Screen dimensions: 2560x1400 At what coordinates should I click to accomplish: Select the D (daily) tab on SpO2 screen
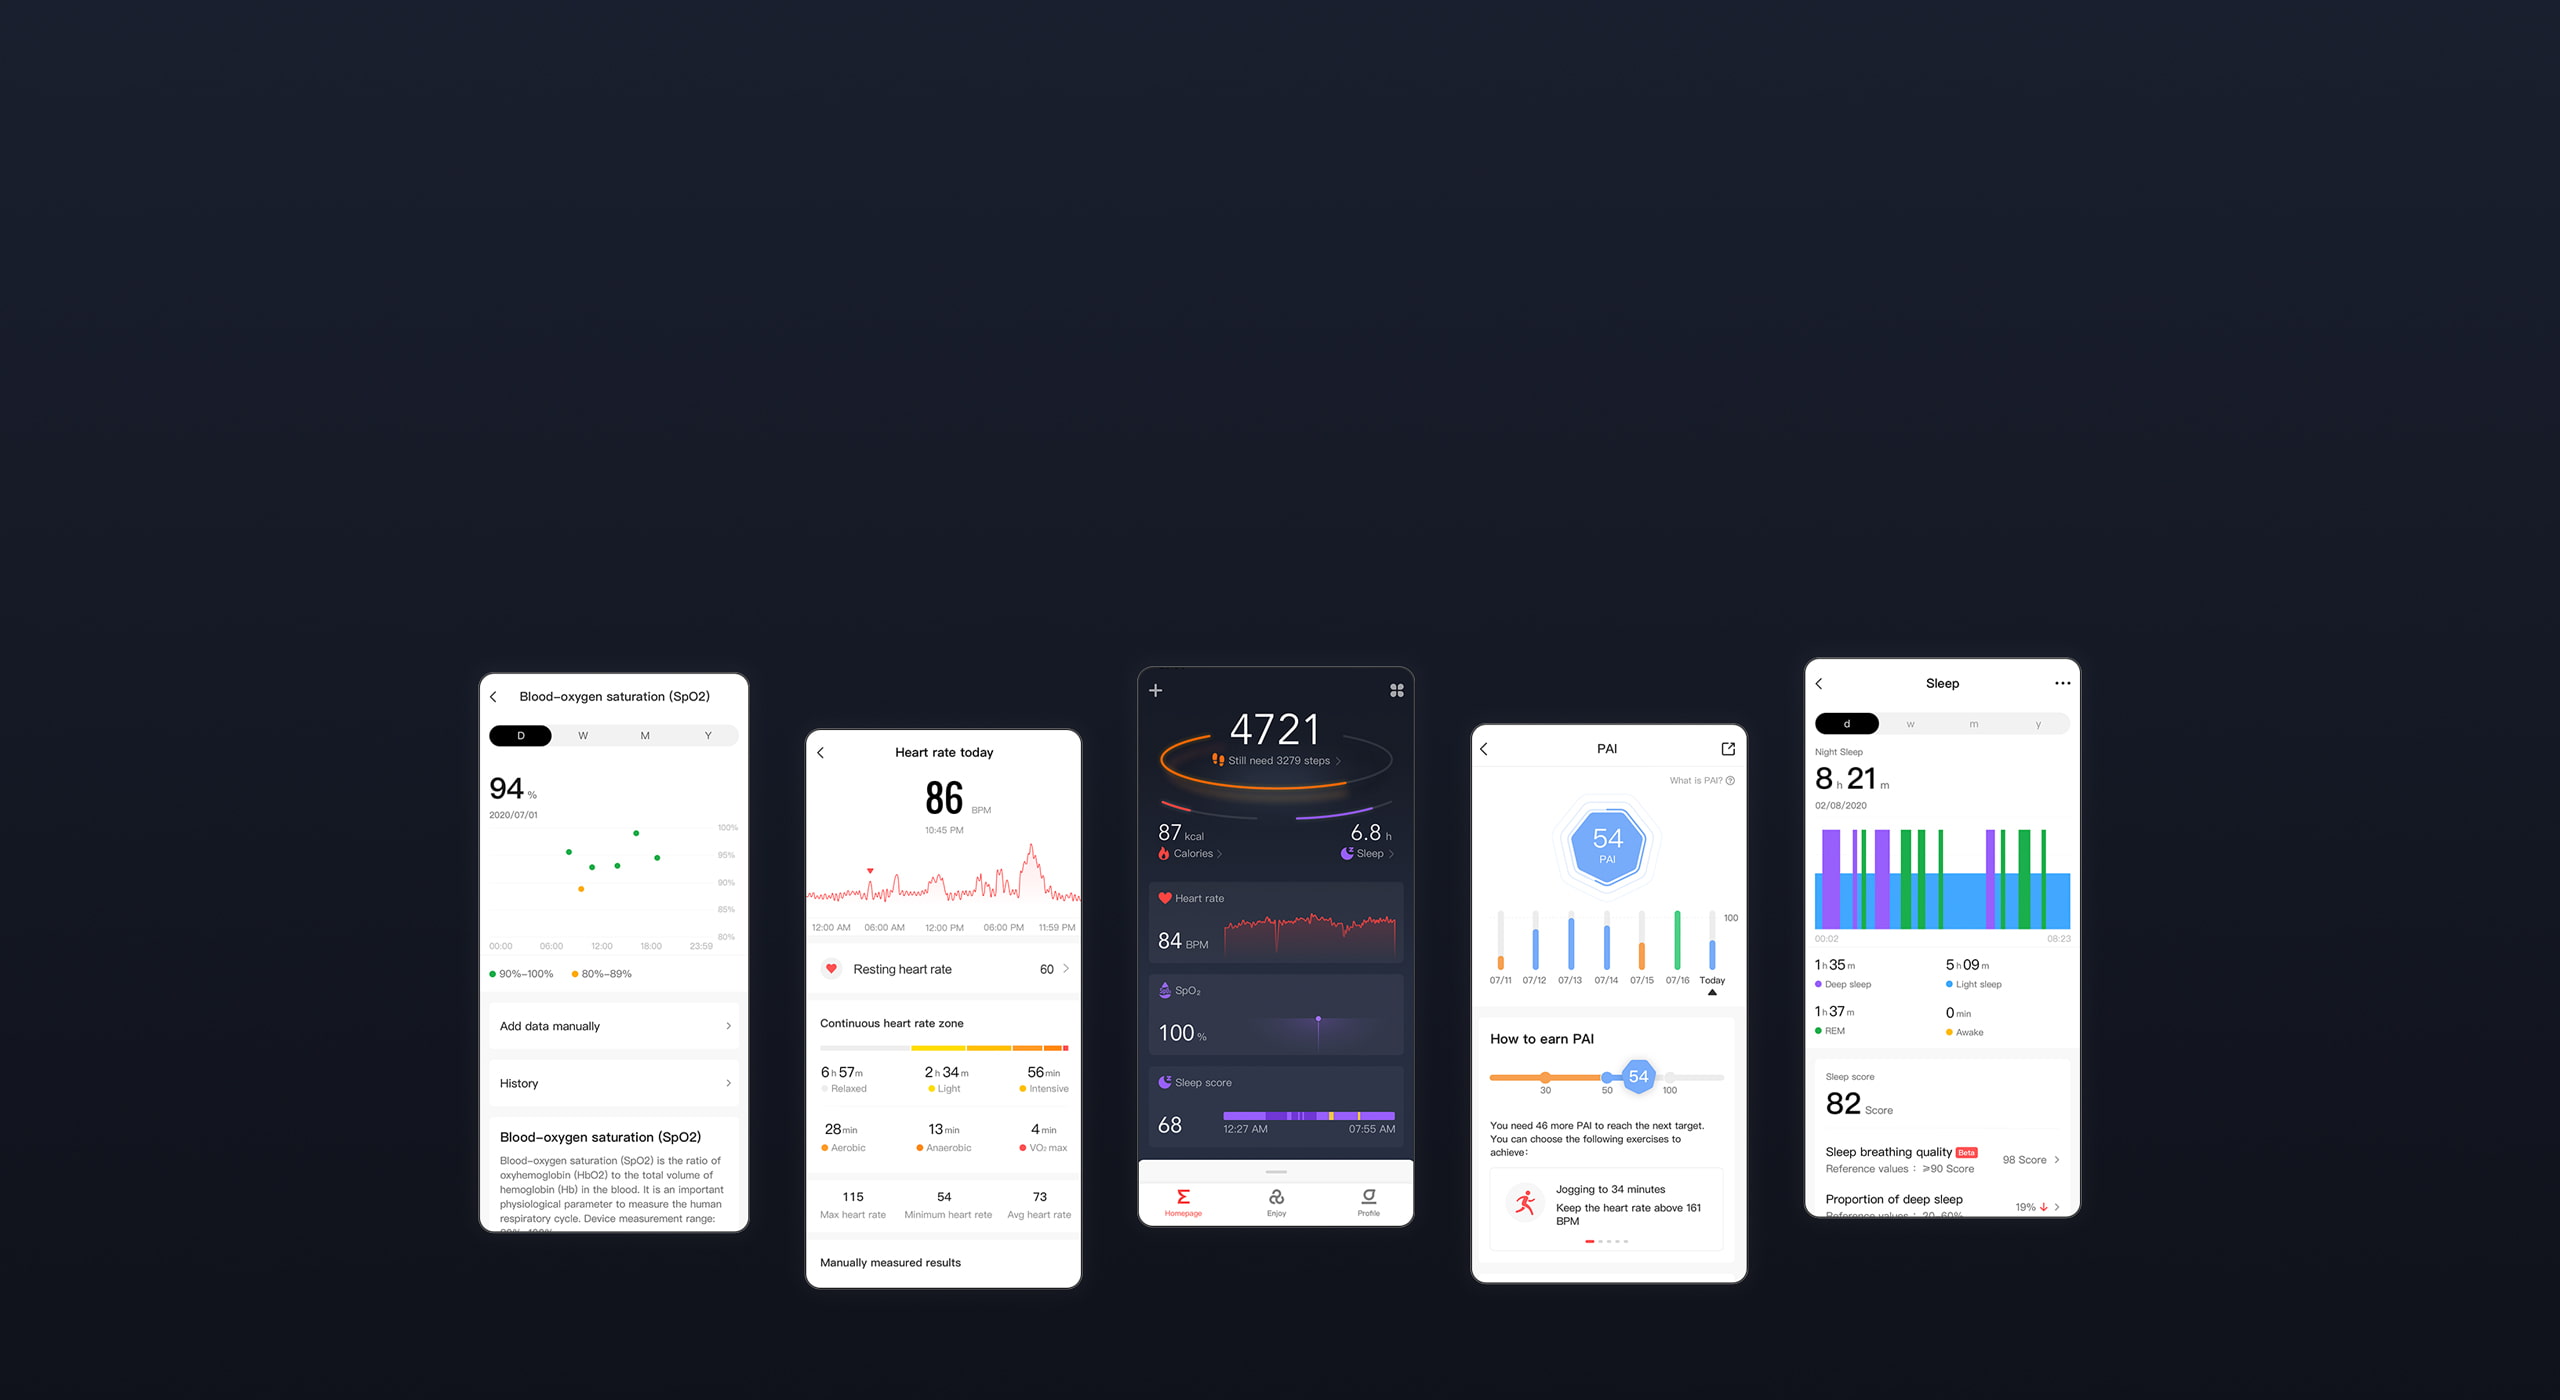[x=519, y=731]
